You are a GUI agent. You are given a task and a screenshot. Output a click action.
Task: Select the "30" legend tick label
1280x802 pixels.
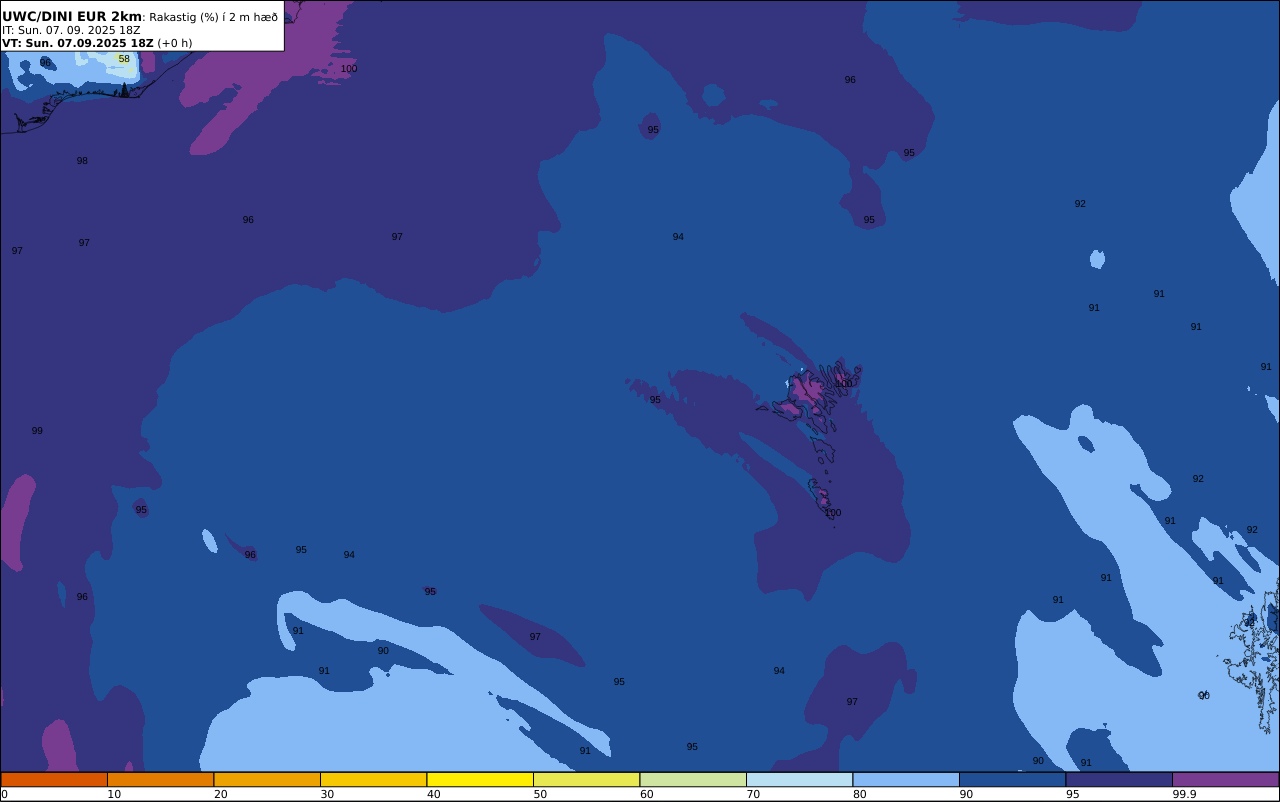(x=327, y=794)
